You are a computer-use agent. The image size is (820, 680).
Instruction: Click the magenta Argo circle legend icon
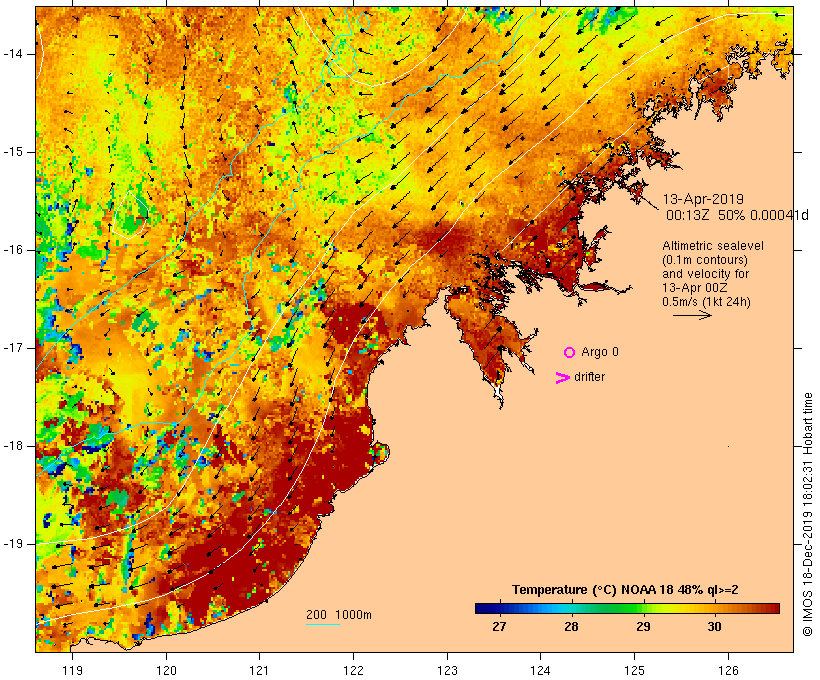[570, 352]
